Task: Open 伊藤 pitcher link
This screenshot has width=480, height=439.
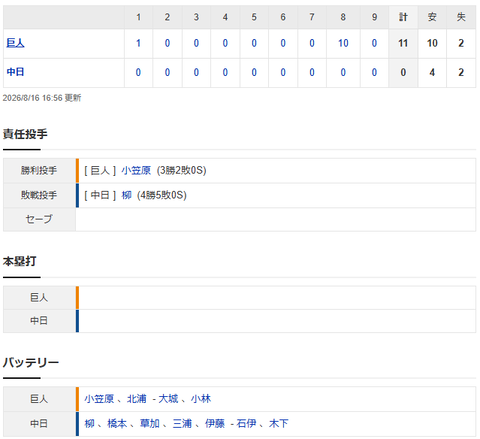Action: point(215,424)
